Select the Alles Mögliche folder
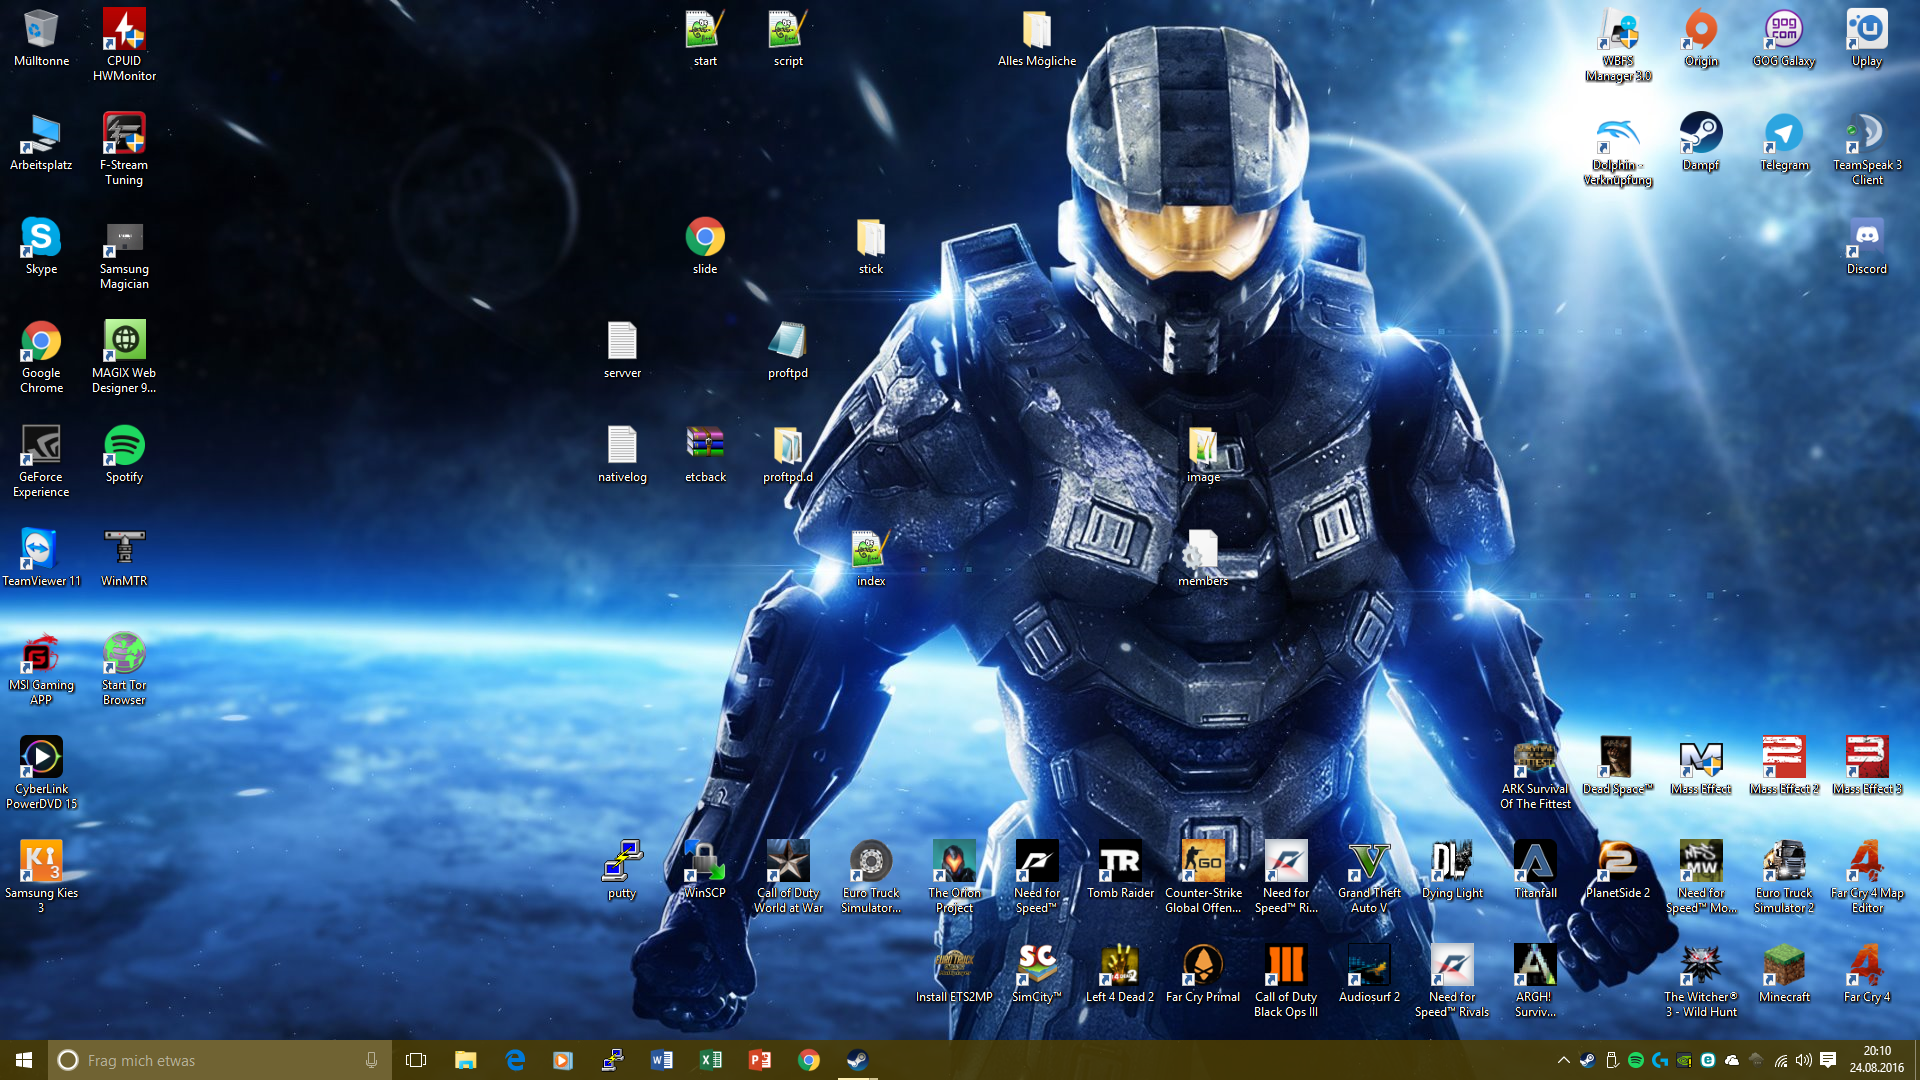Image resolution: width=1920 pixels, height=1080 pixels. click(x=1036, y=30)
